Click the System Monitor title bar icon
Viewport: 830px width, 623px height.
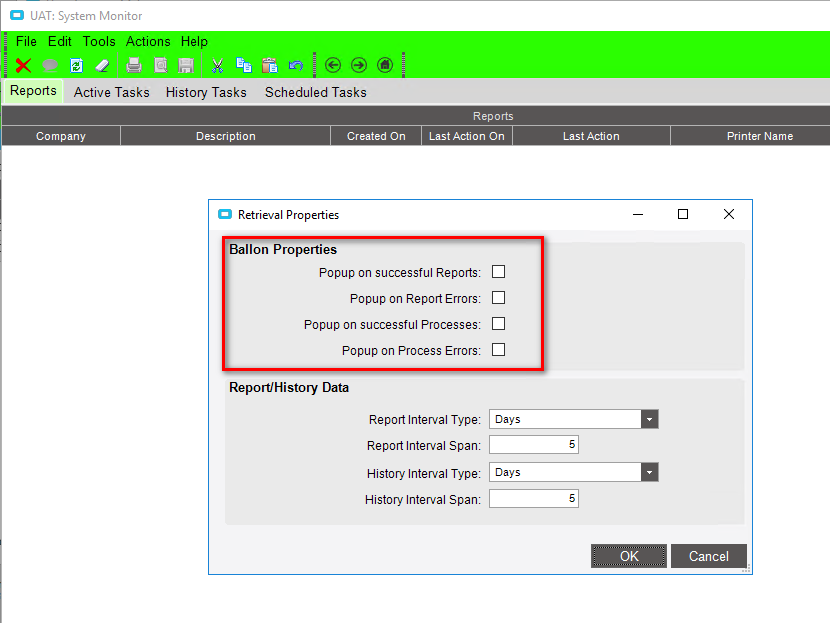click(x=17, y=15)
